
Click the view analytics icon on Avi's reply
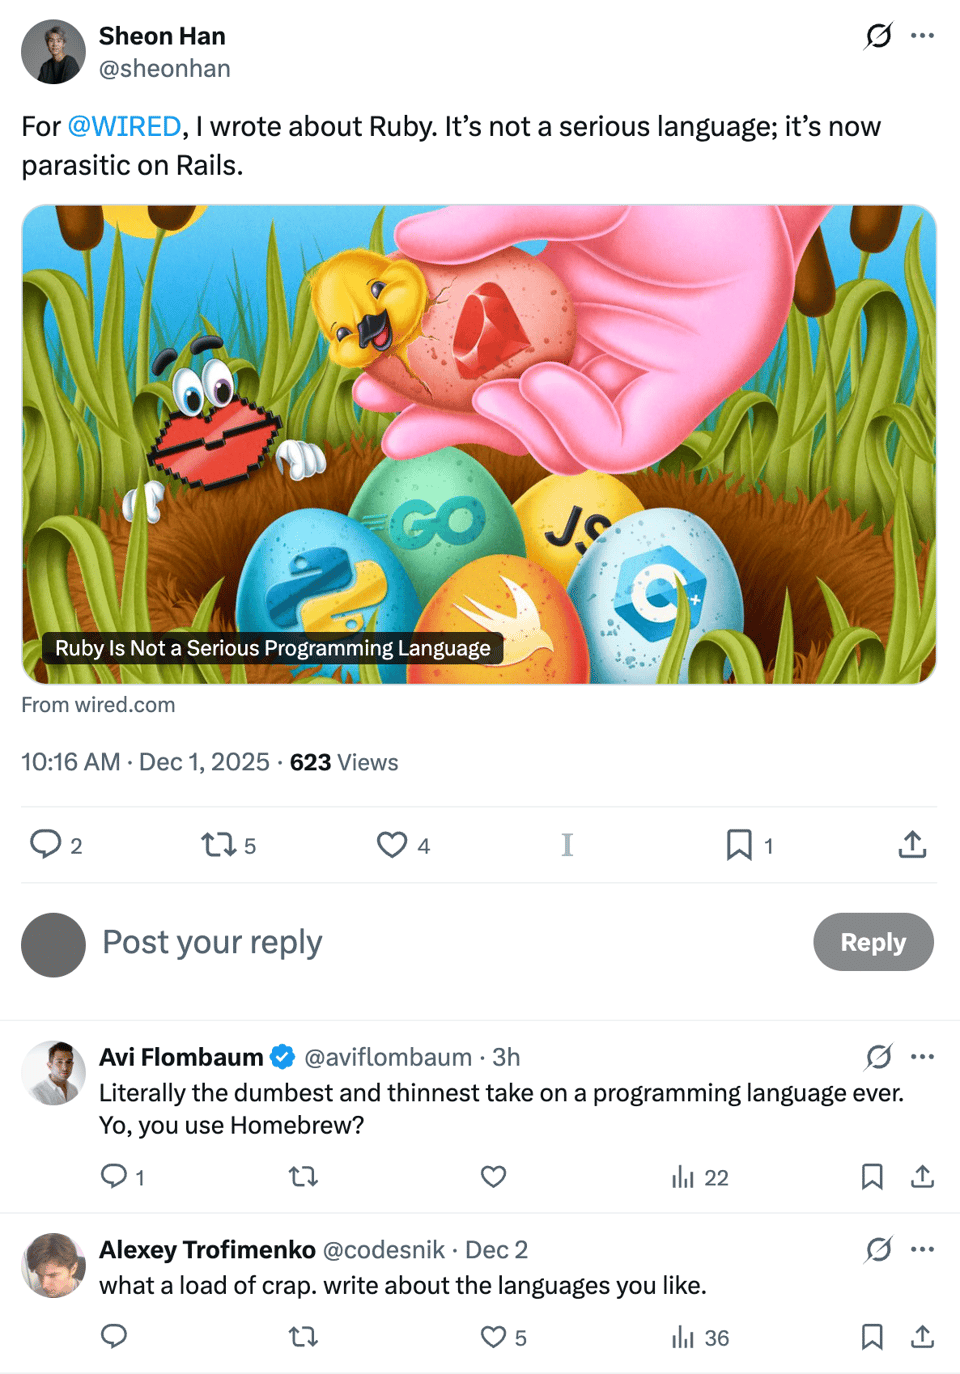point(683,1177)
